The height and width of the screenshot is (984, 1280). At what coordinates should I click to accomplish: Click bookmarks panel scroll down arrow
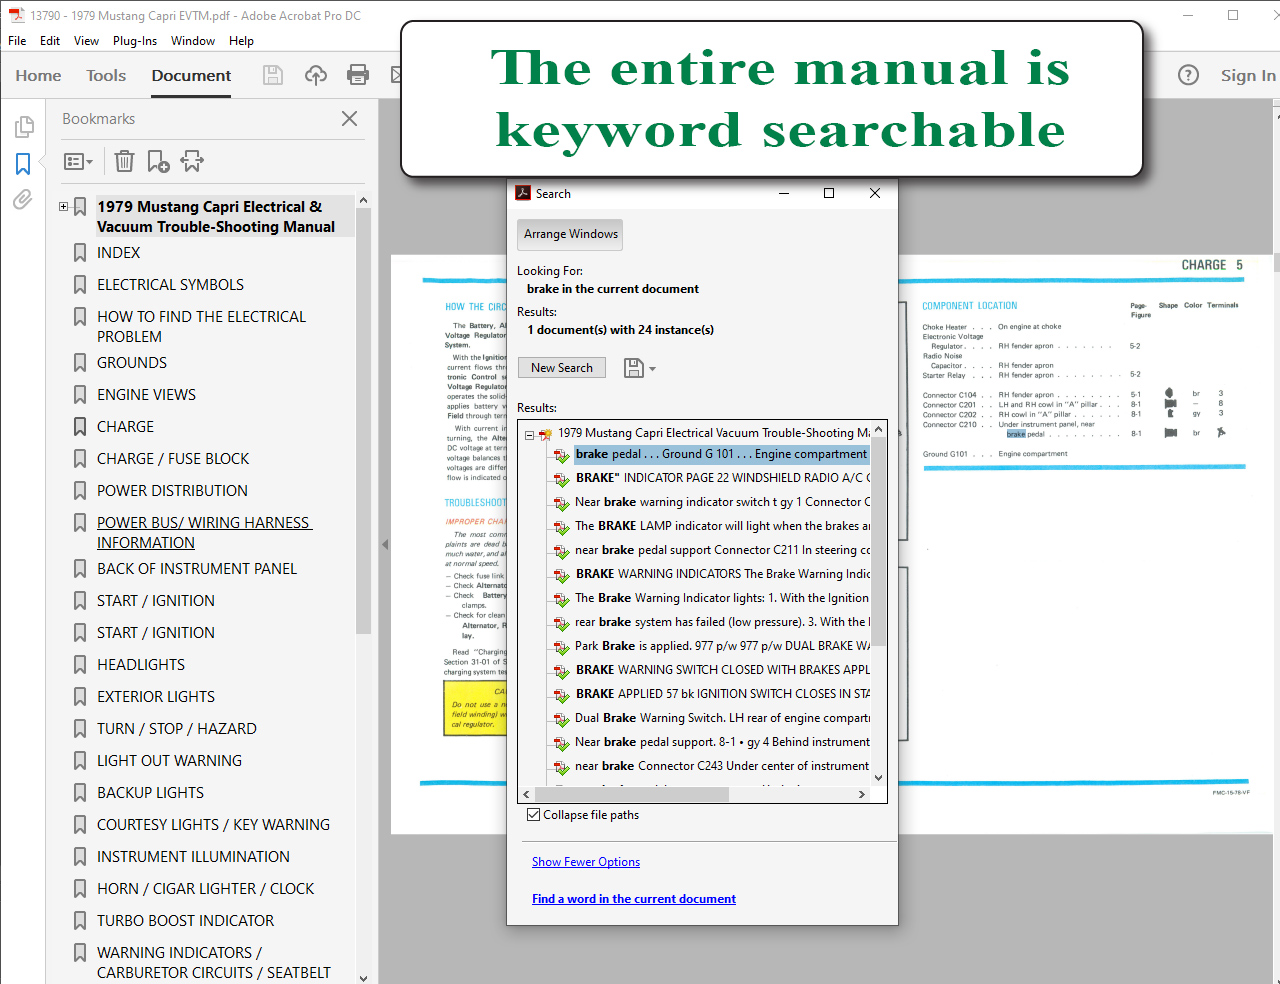pos(363,977)
